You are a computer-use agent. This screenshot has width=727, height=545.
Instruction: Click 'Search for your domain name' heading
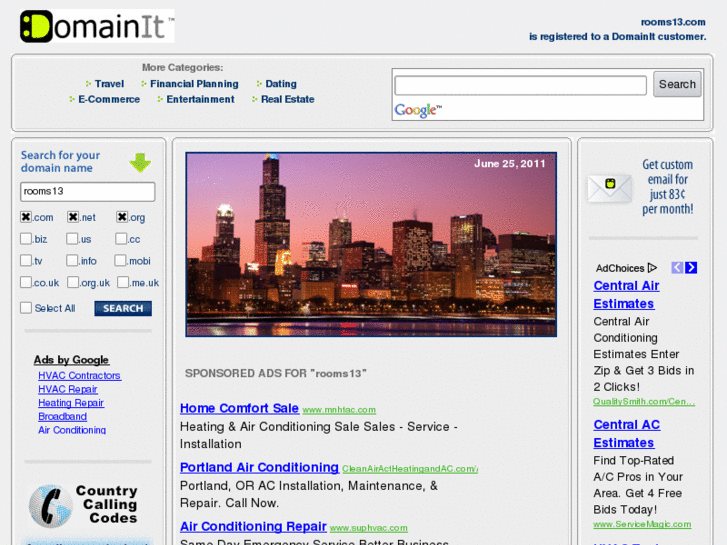(60, 161)
